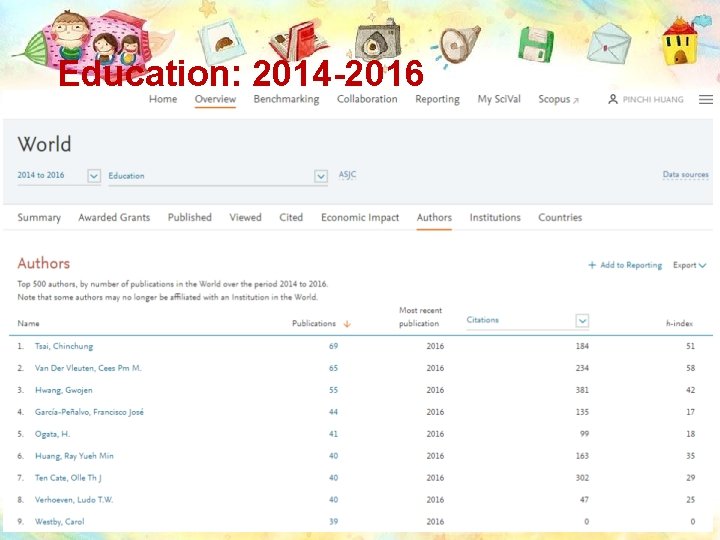The image size is (720, 540).
Task: Click the yellow house icon in banner
Action: tap(681, 40)
